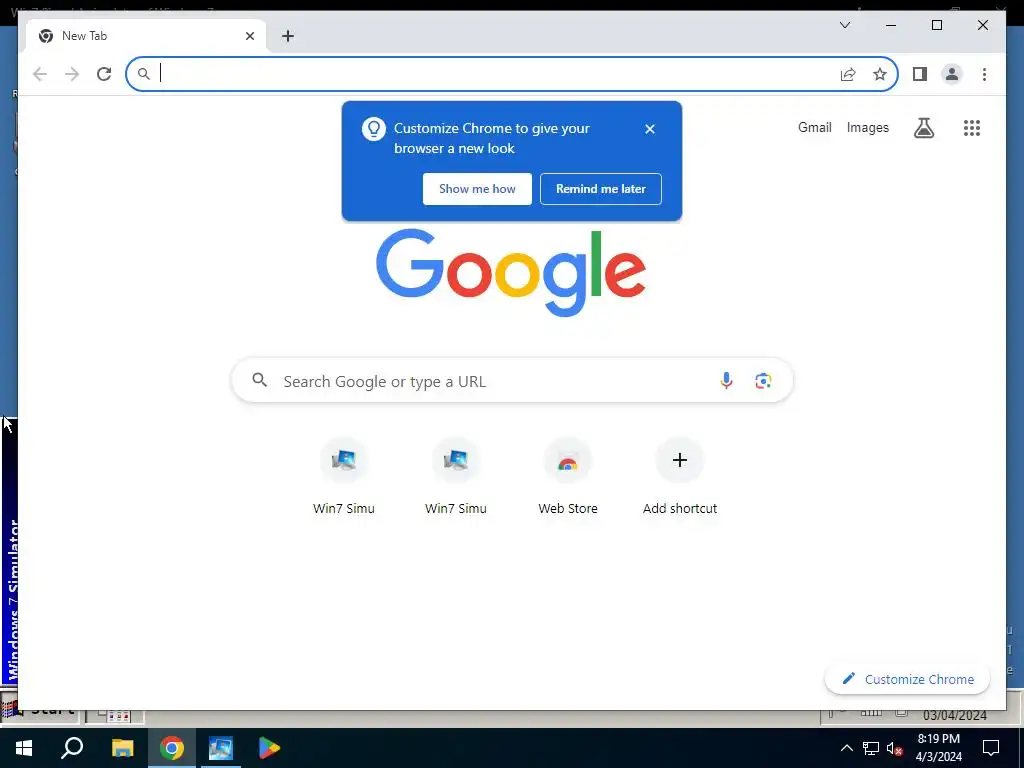
Task: Click Customize Chrome button
Action: coord(908,679)
